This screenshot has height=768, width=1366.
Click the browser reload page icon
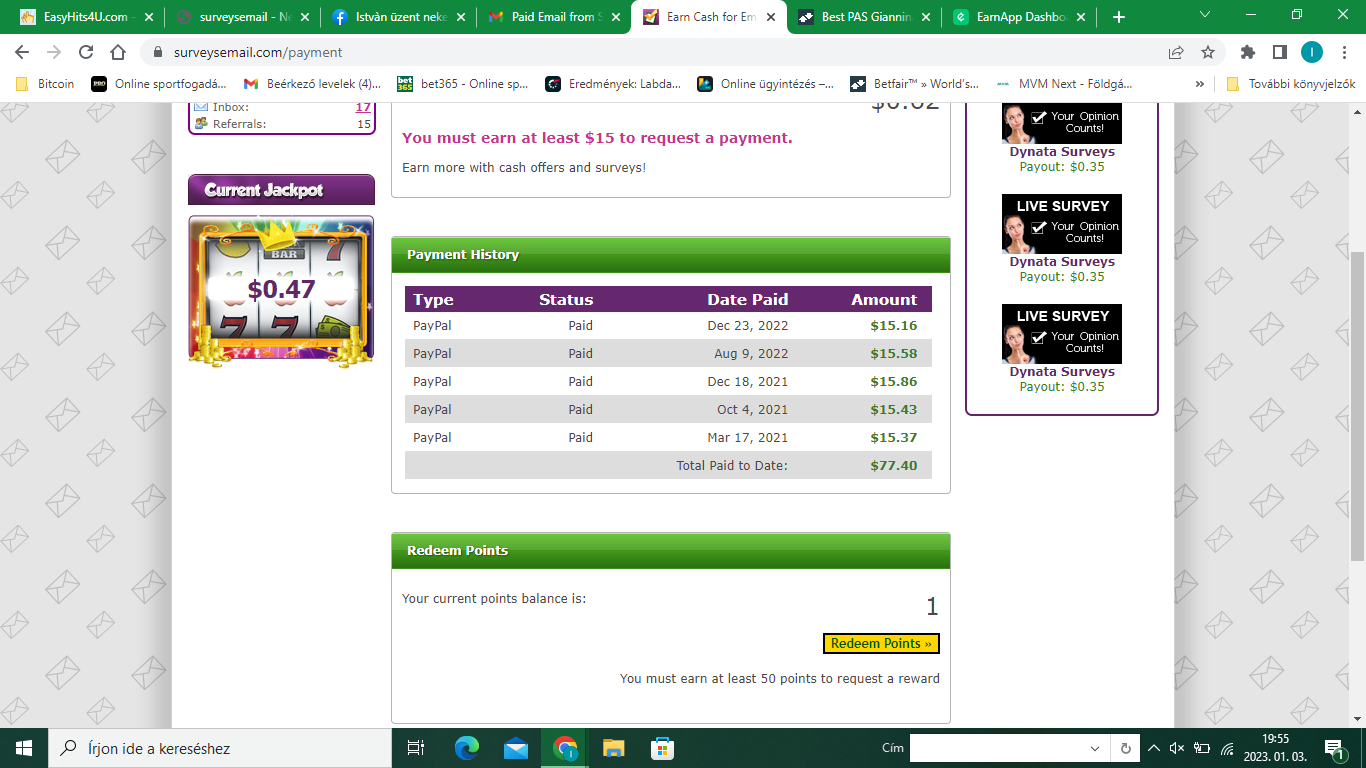click(86, 52)
